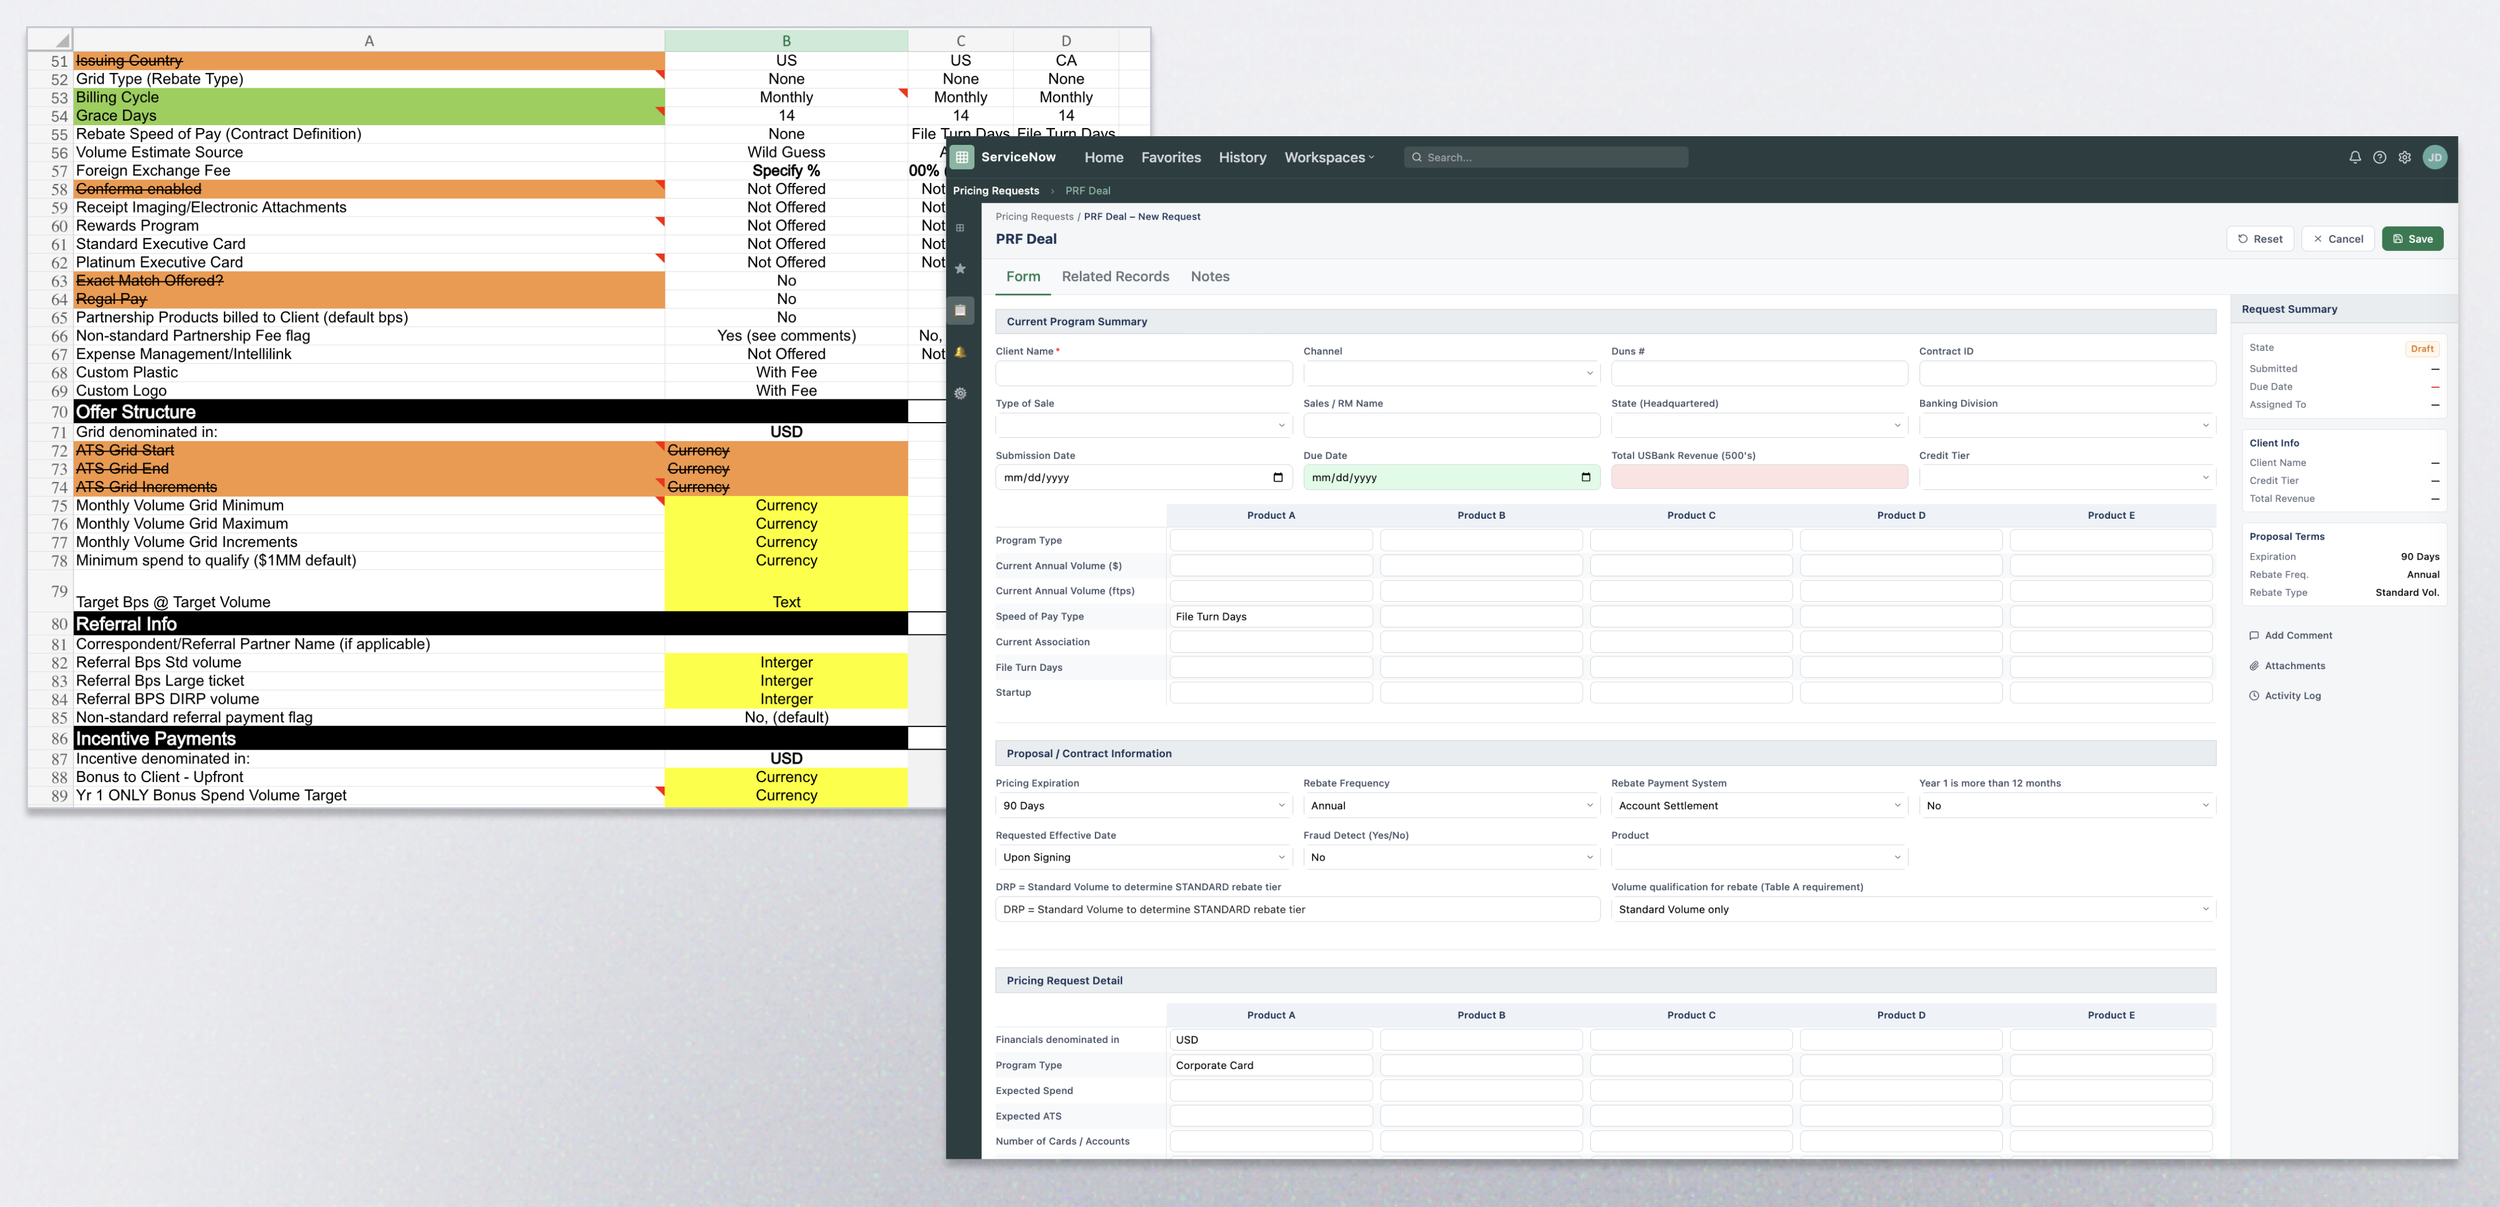
Task: Click the Cancel button
Action: tap(2338, 239)
